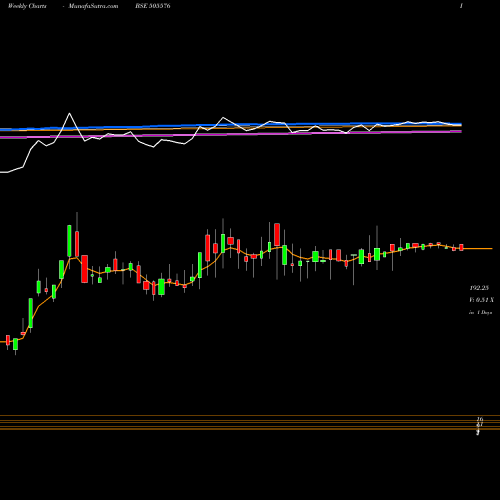
Task: Click the 'V: 0.51 X' volume text
Action: point(481,300)
